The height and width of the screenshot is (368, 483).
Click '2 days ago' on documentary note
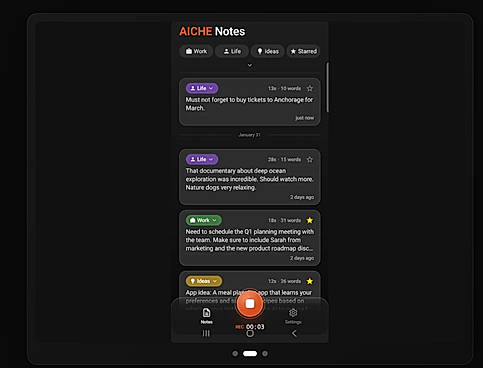click(x=302, y=197)
